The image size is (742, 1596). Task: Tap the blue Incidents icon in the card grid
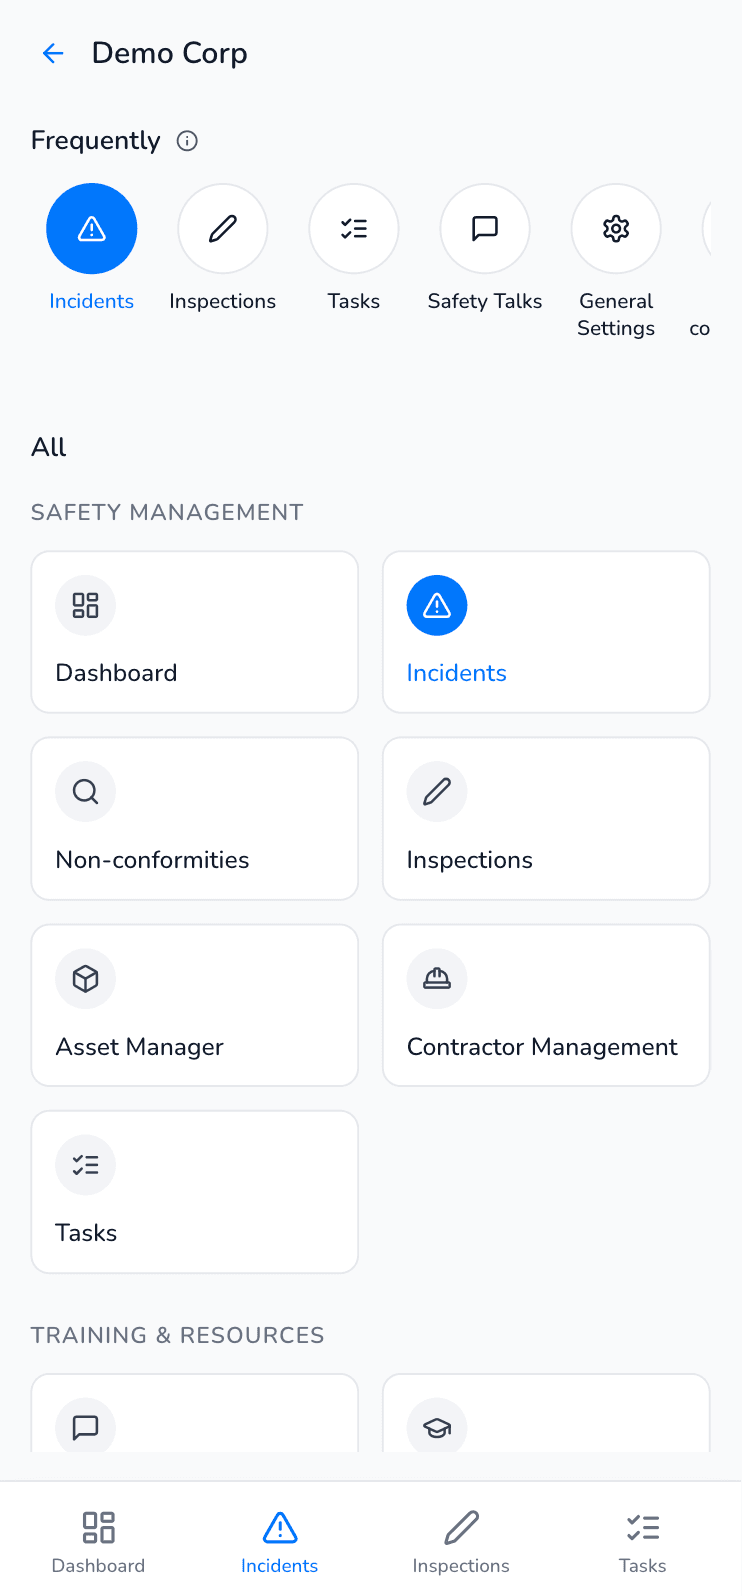(437, 604)
